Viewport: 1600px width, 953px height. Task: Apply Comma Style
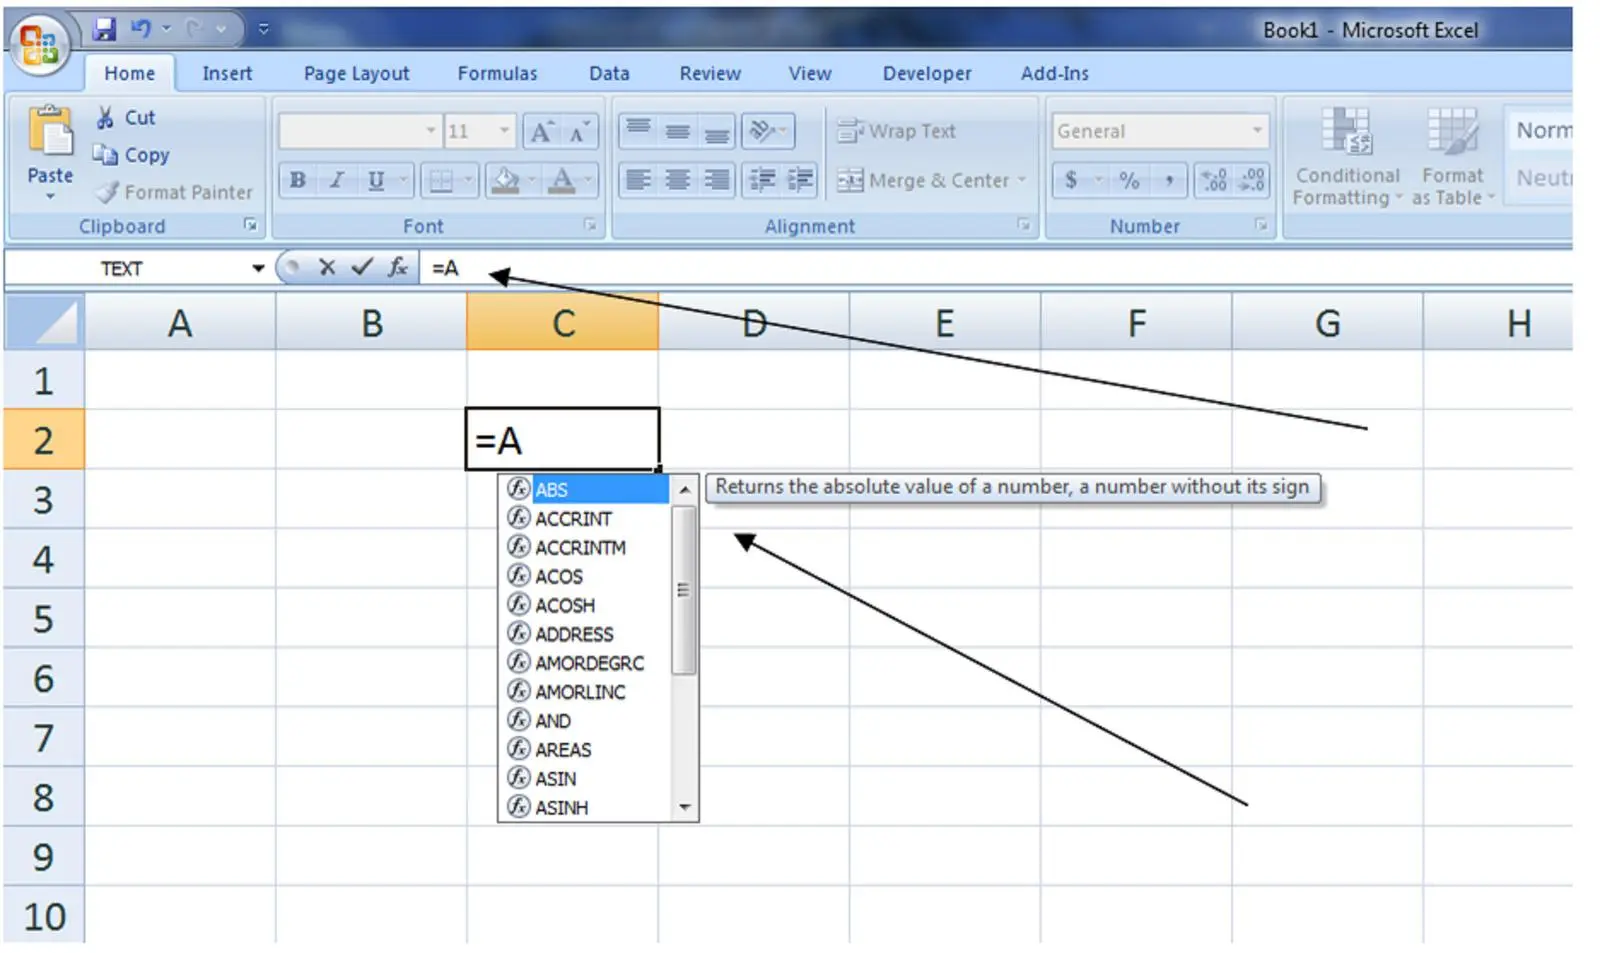pyautogui.click(x=1168, y=180)
